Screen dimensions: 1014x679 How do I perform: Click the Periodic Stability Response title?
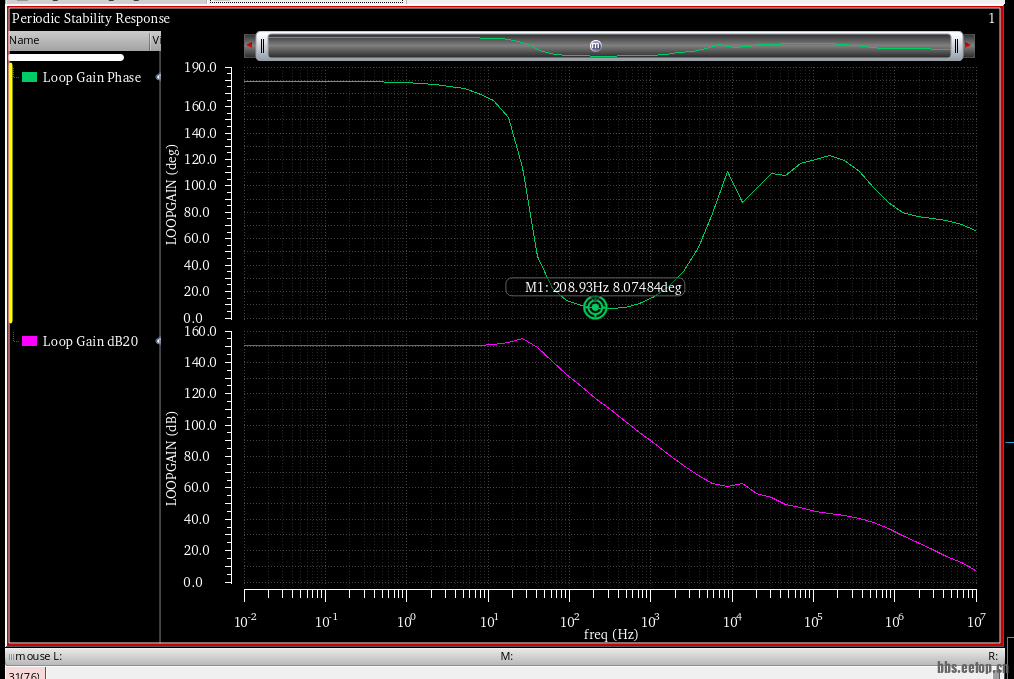pos(91,18)
